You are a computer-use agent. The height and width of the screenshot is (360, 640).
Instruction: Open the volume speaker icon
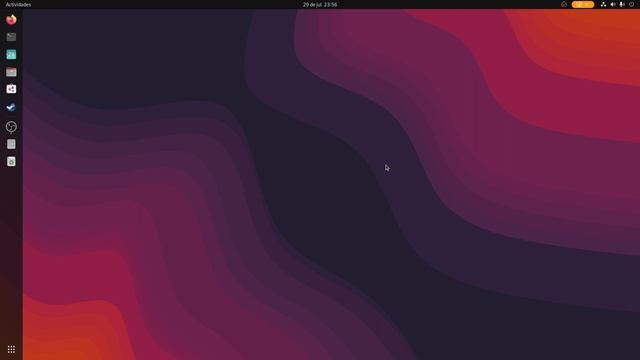[613, 4]
